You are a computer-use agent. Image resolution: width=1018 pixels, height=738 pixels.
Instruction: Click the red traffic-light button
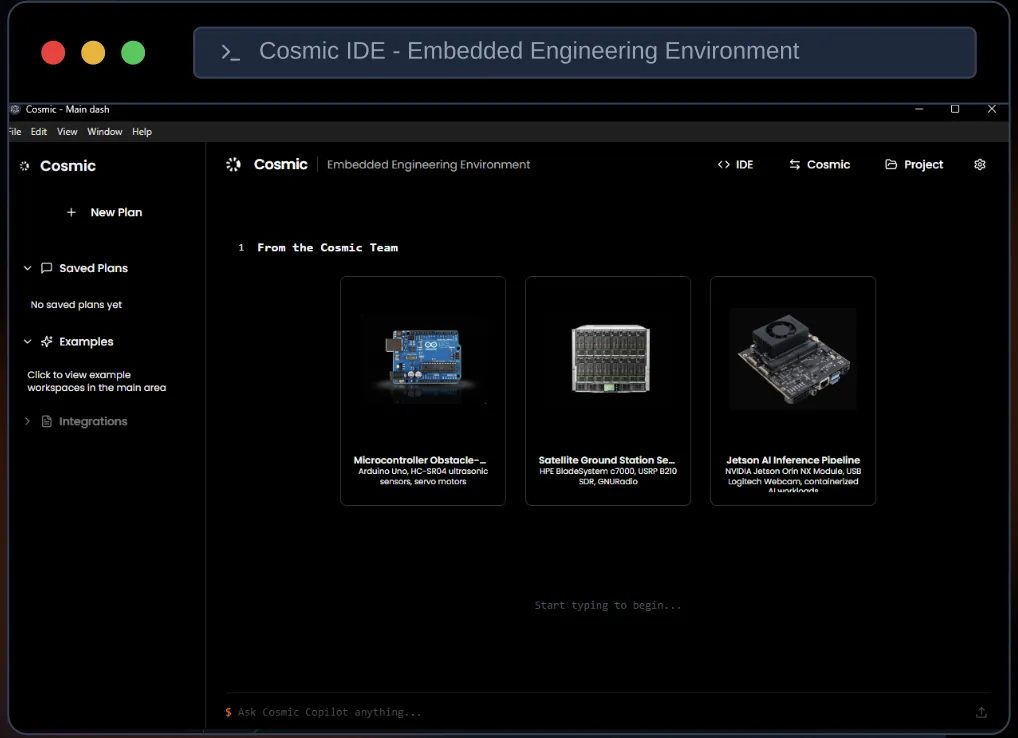[x=53, y=53]
